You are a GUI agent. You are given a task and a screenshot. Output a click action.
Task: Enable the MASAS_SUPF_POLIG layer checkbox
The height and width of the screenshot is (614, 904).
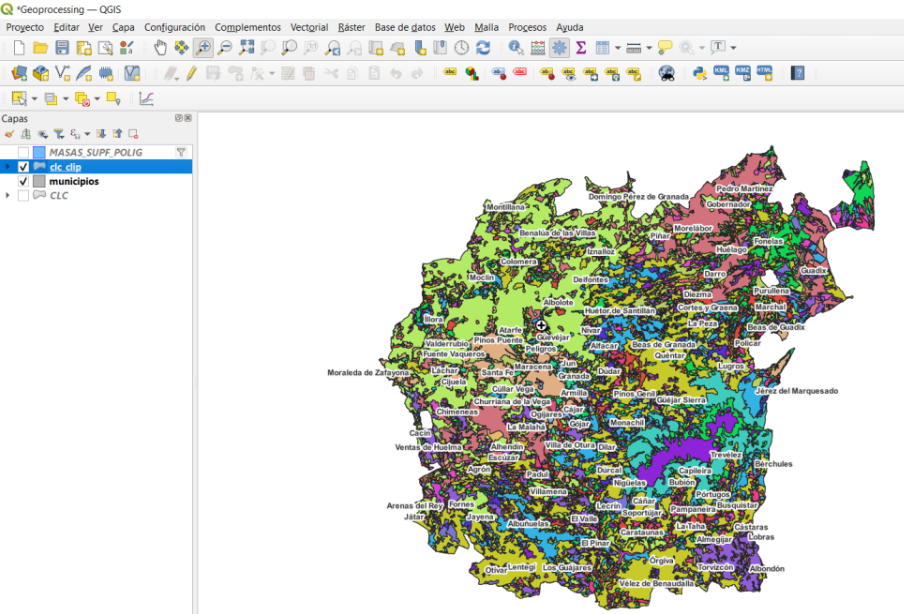[x=24, y=153]
